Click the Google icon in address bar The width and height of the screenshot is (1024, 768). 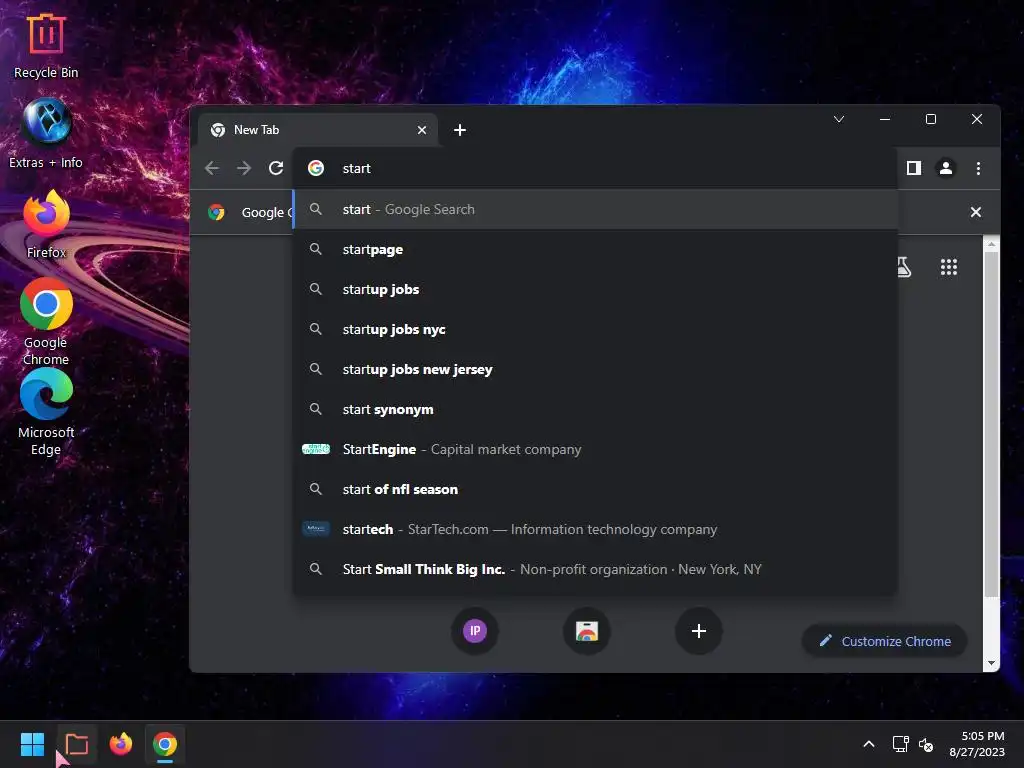[x=316, y=168]
